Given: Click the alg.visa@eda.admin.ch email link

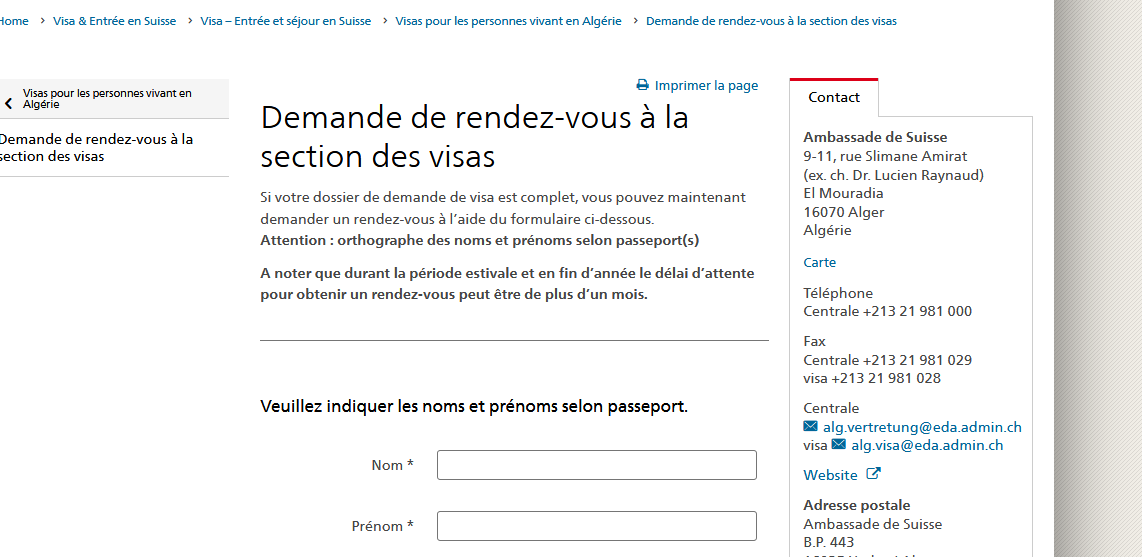Looking at the screenshot, I should click(x=927, y=445).
